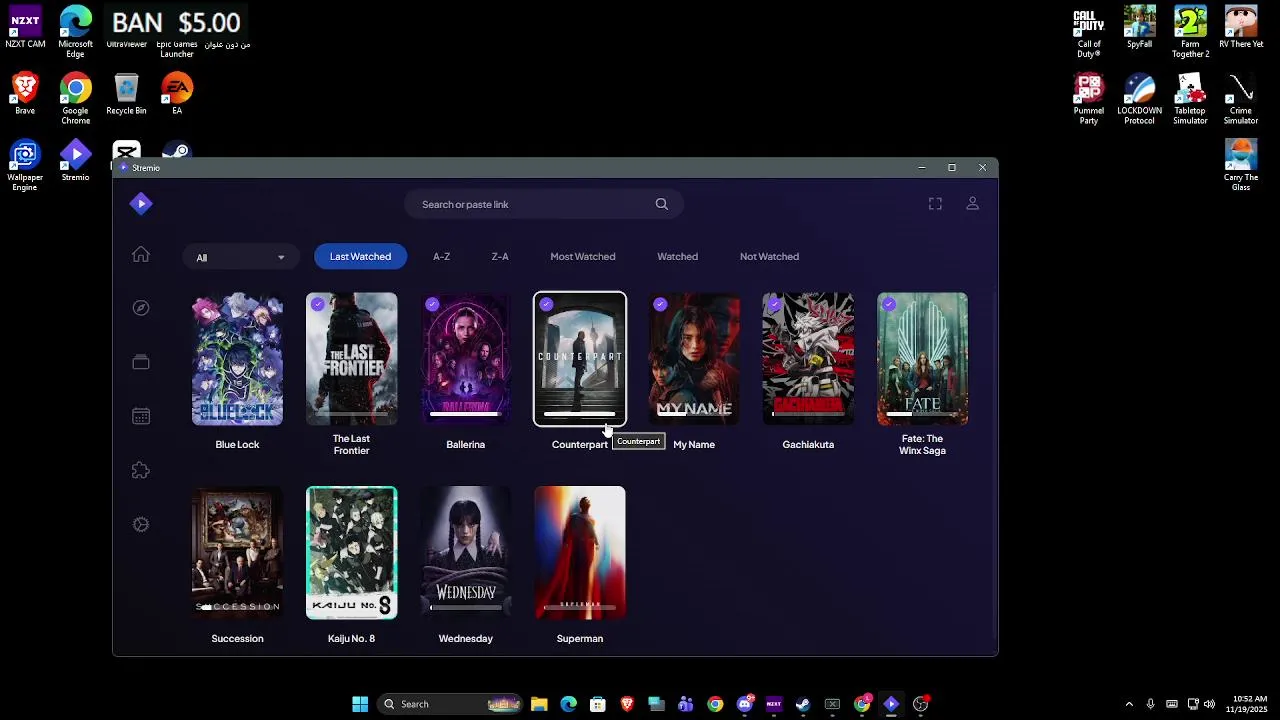1280x720 pixels.
Task: Expand the 'All' type filter dropdown
Action: 240,257
